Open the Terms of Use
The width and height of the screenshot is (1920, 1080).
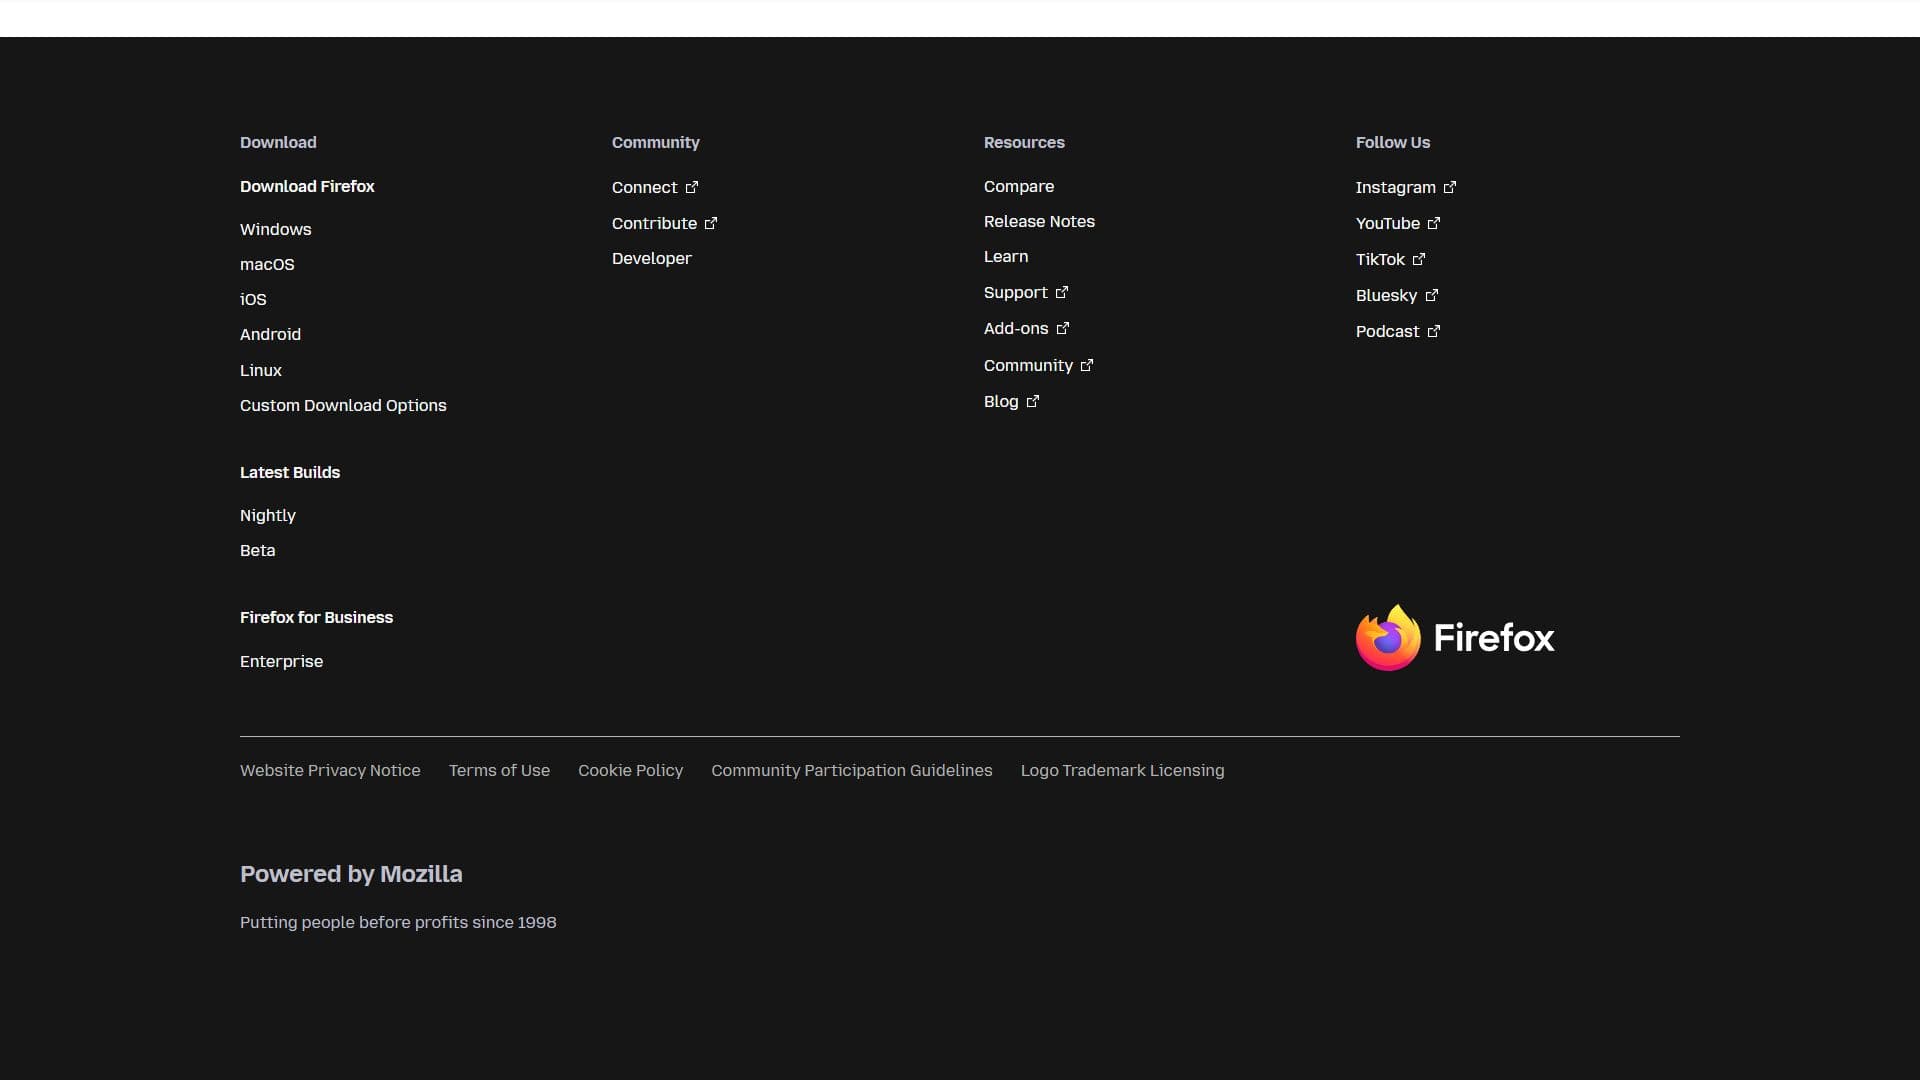(499, 770)
